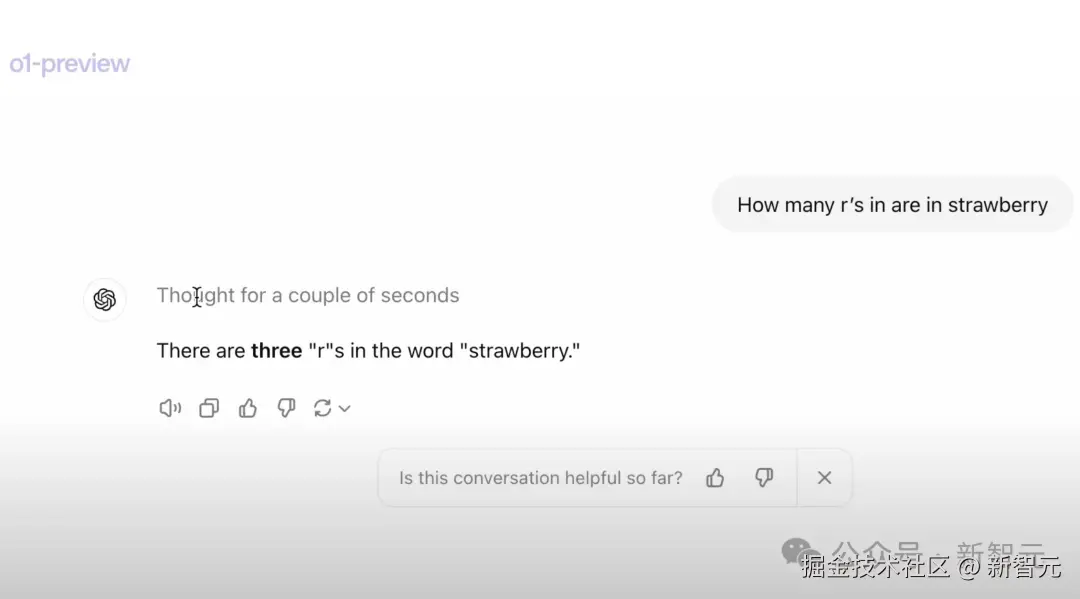1080x599 pixels.
Task: Click the user message about strawberry
Action: (892, 205)
